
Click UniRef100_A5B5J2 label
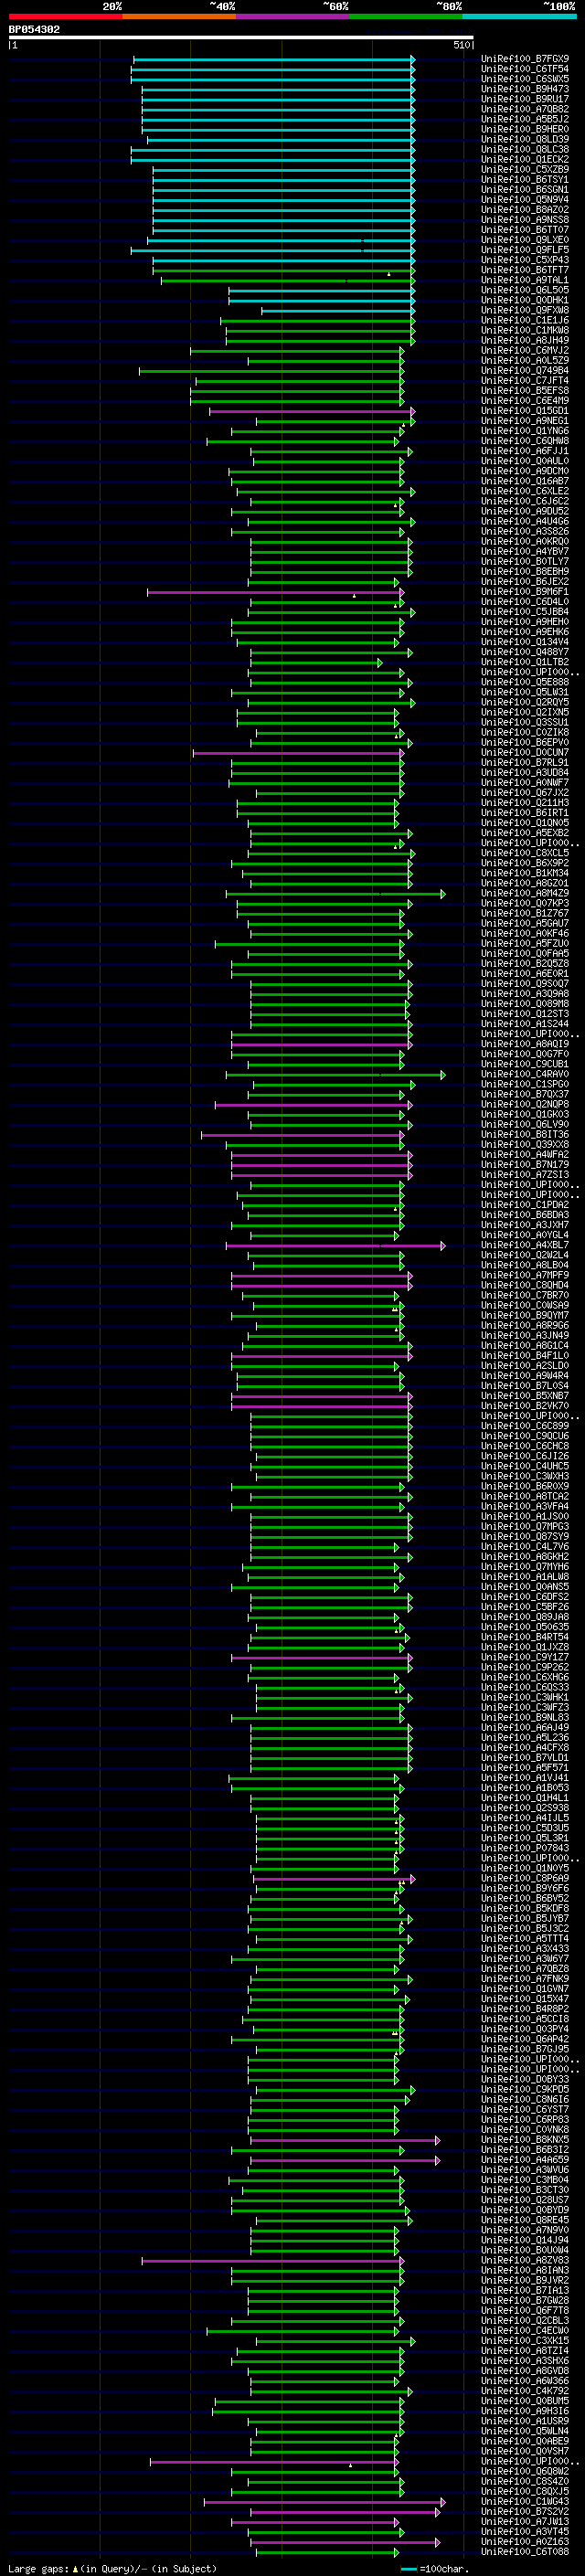pyautogui.click(x=525, y=119)
